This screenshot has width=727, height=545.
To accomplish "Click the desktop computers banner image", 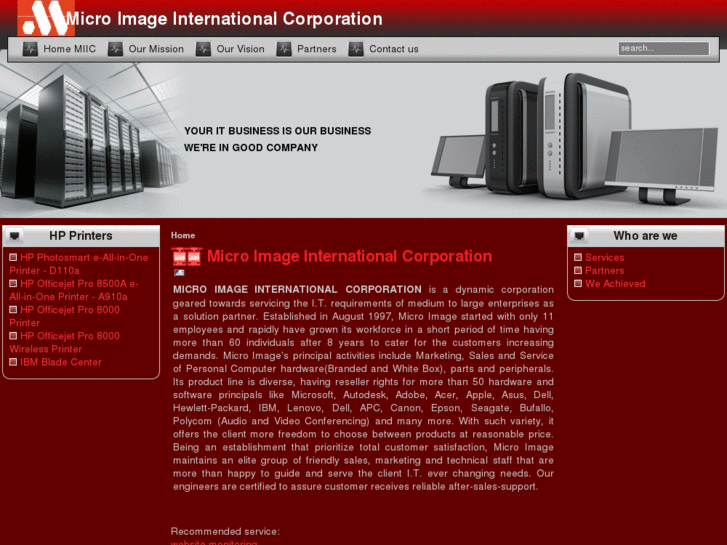I will pyautogui.click(x=575, y=139).
